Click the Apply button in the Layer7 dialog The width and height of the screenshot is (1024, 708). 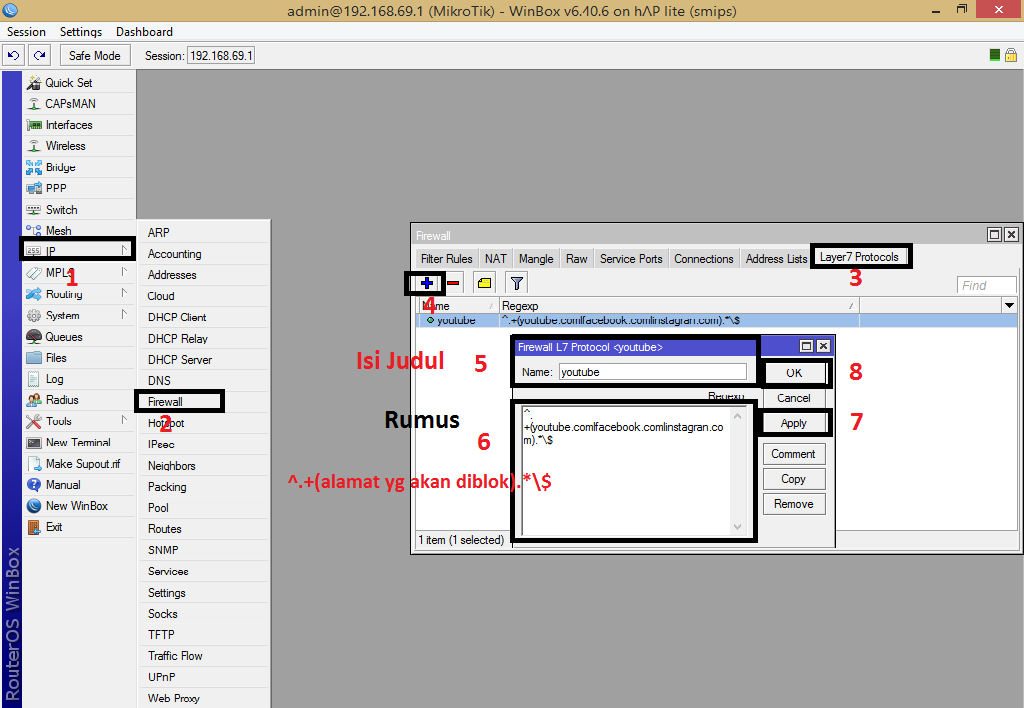click(794, 422)
